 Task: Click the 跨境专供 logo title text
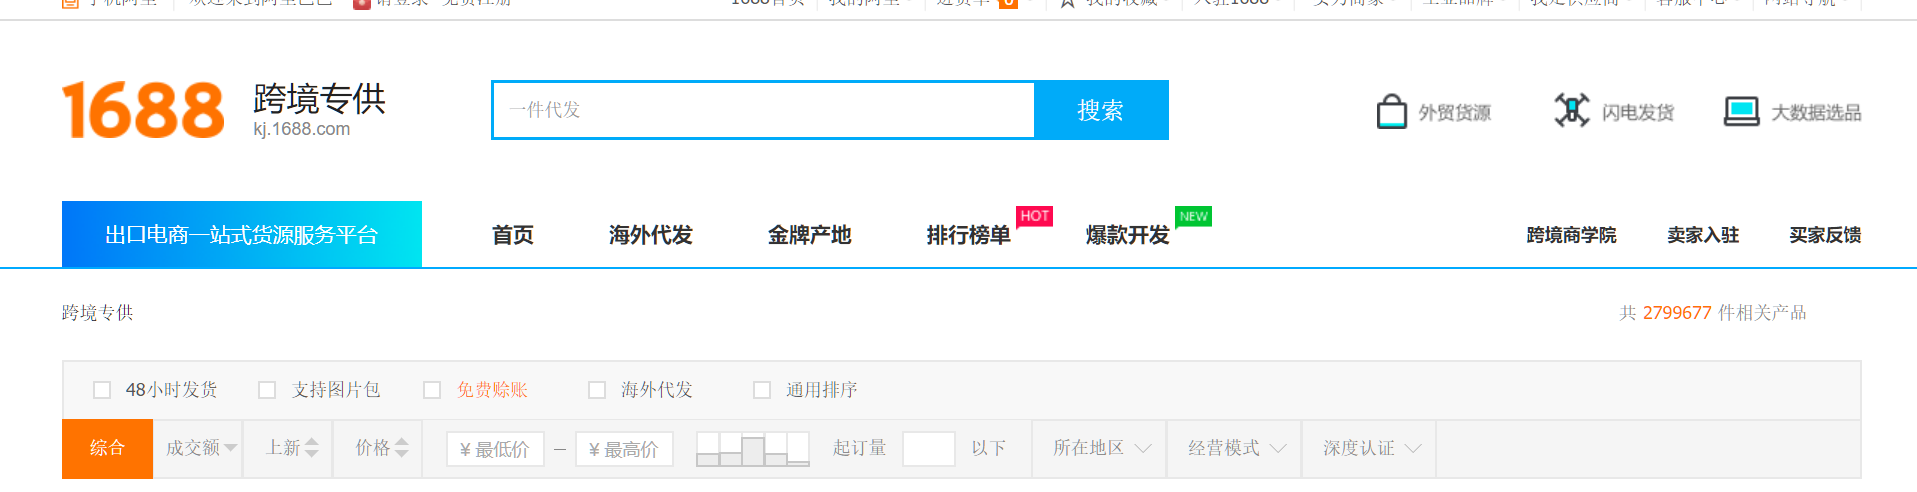click(319, 99)
